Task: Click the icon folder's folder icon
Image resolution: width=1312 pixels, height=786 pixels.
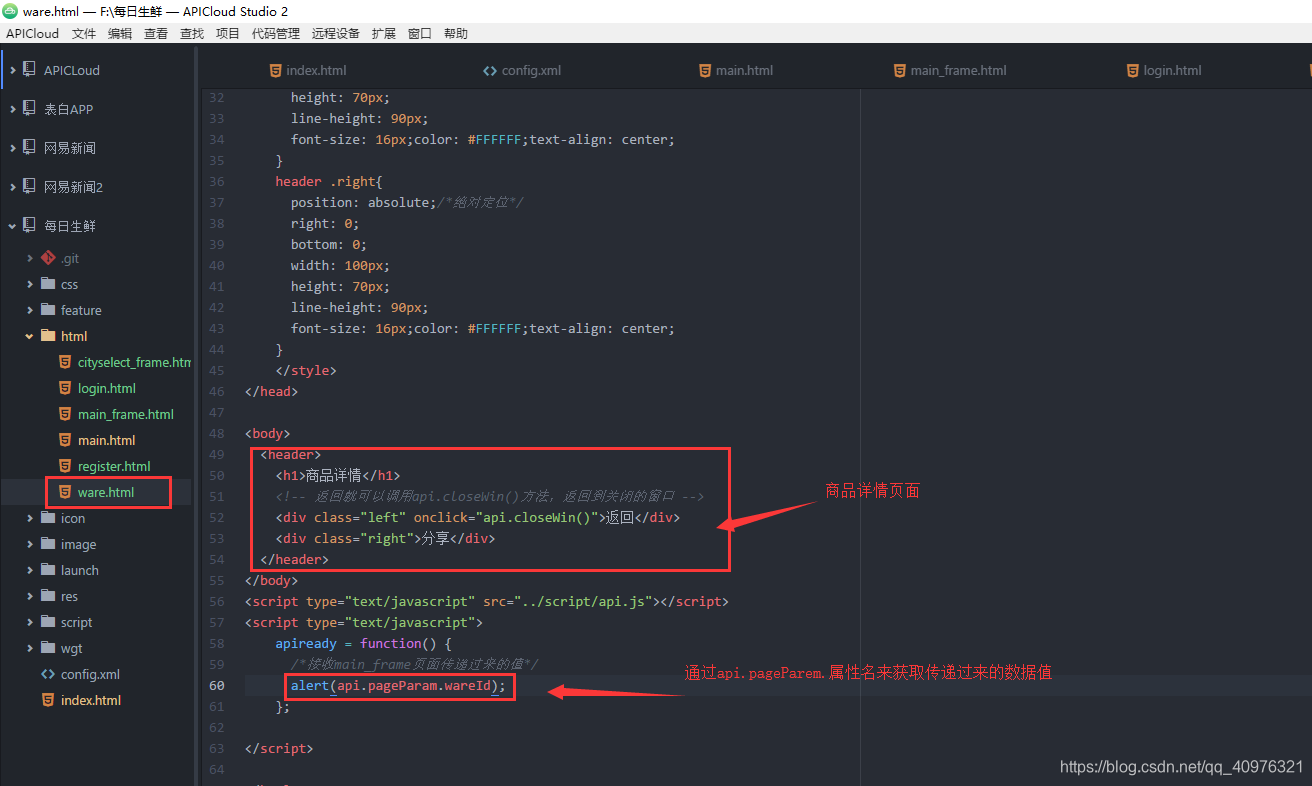Action: pos(47,518)
